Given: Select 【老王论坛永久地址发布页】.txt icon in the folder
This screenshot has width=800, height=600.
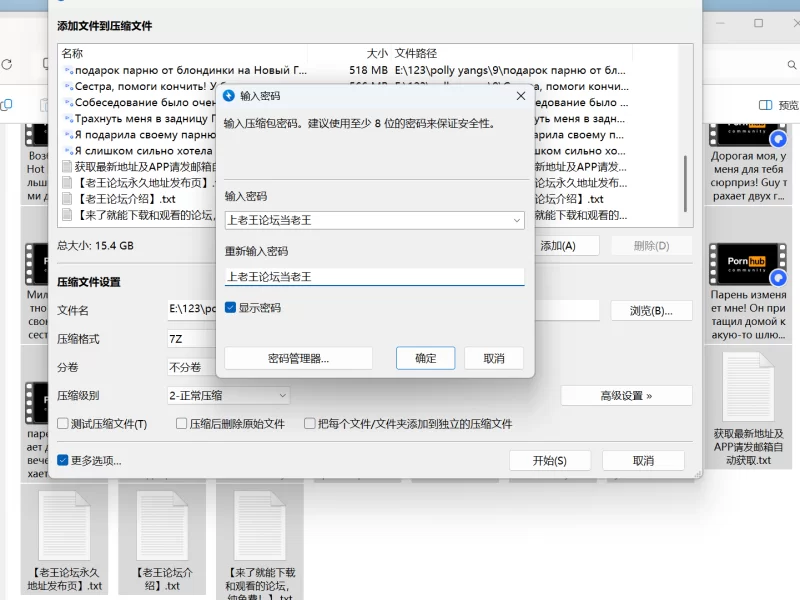Looking at the screenshot, I should tap(65, 527).
